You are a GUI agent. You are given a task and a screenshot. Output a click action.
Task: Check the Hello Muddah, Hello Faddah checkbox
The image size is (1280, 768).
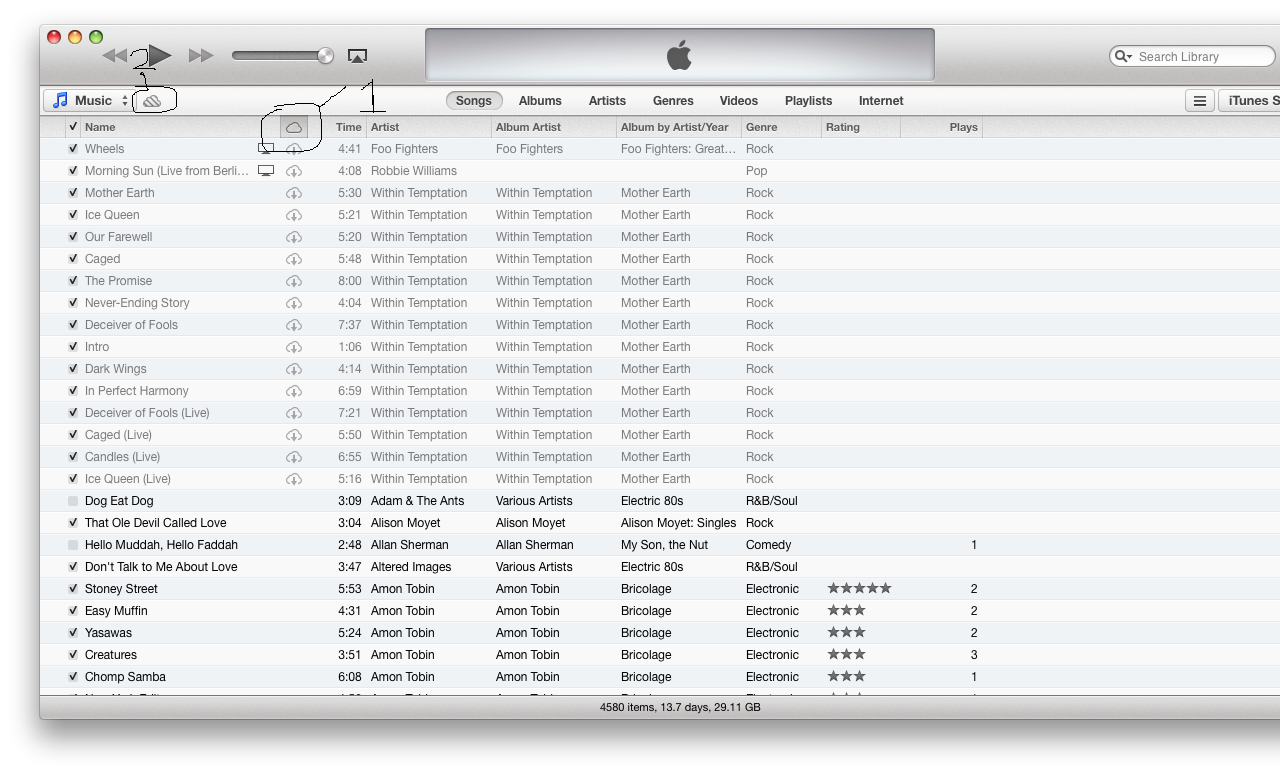73,545
